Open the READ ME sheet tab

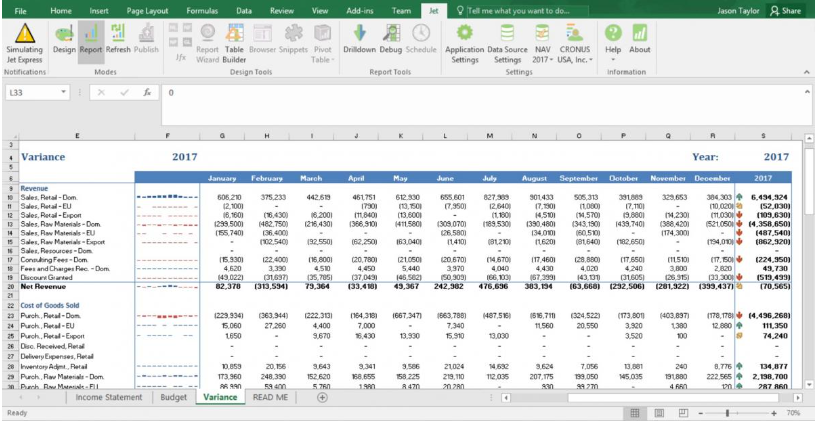point(271,398)
